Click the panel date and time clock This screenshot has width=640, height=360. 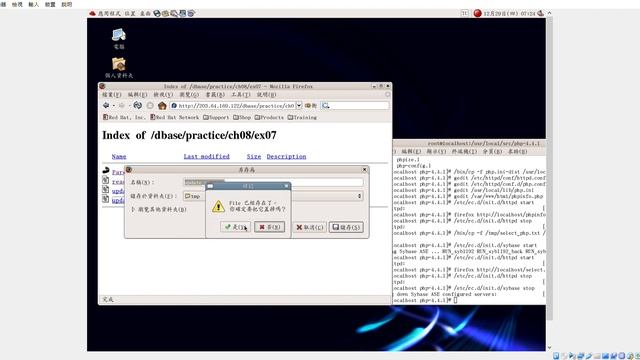point(509,13)
